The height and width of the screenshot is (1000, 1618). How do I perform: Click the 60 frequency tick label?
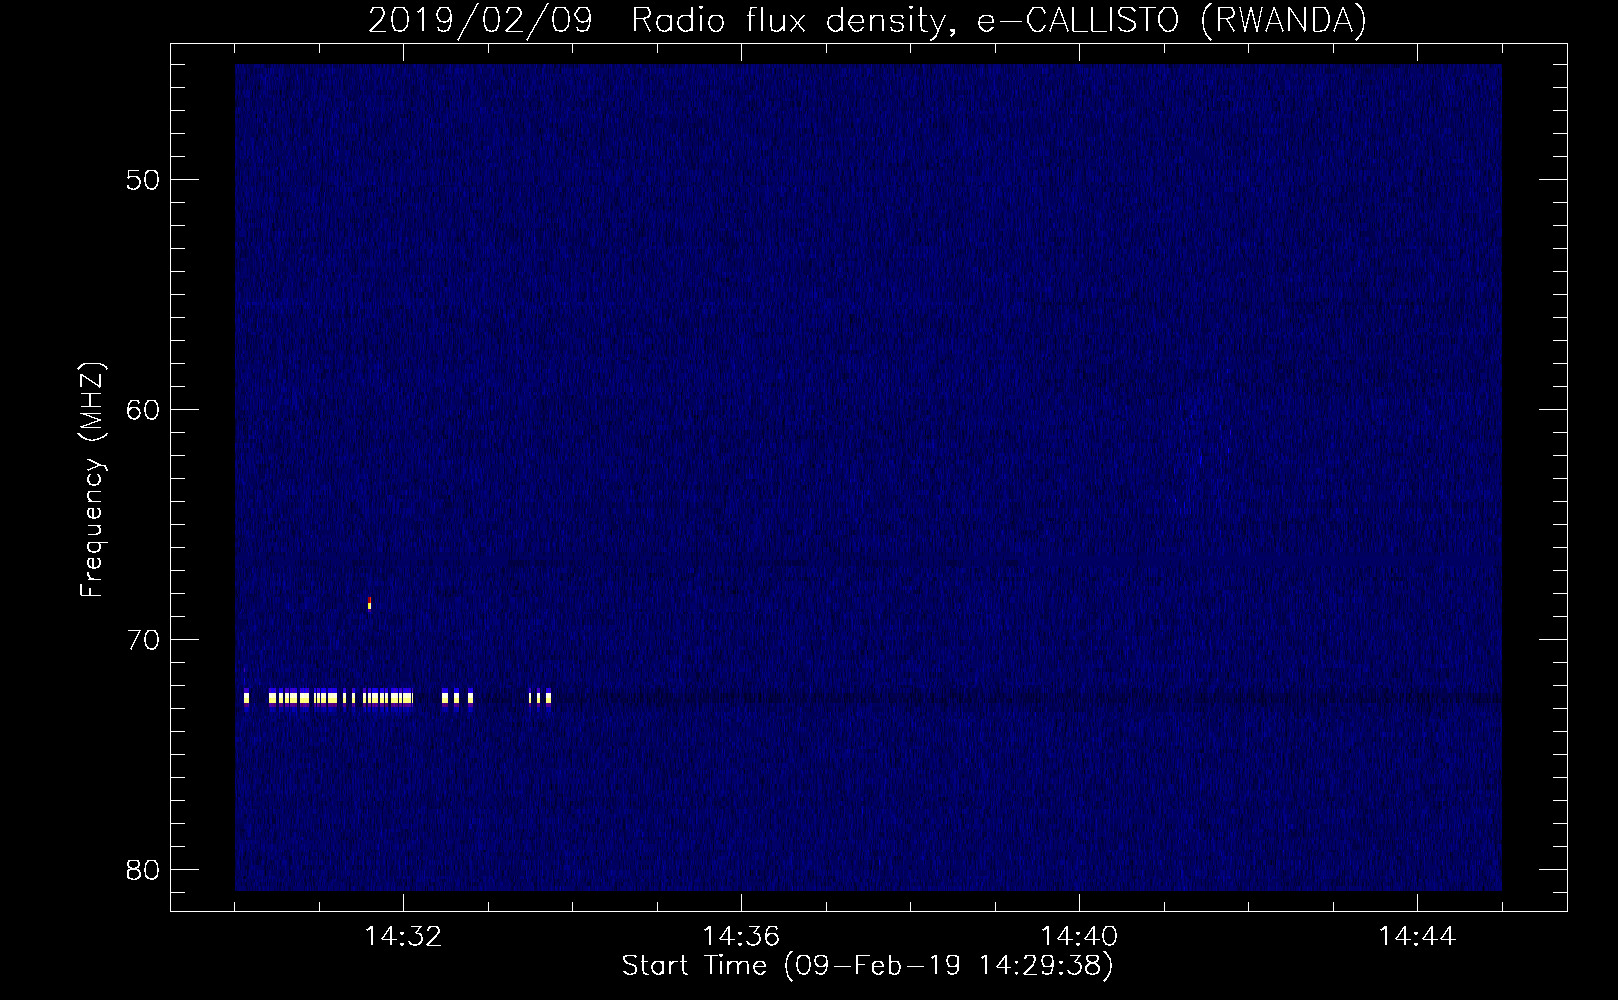point(143,410)
